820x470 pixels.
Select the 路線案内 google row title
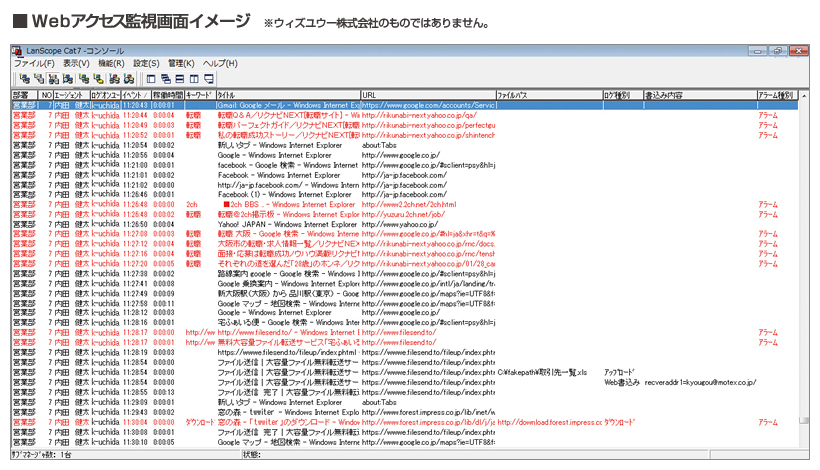[x=289, y=273]
